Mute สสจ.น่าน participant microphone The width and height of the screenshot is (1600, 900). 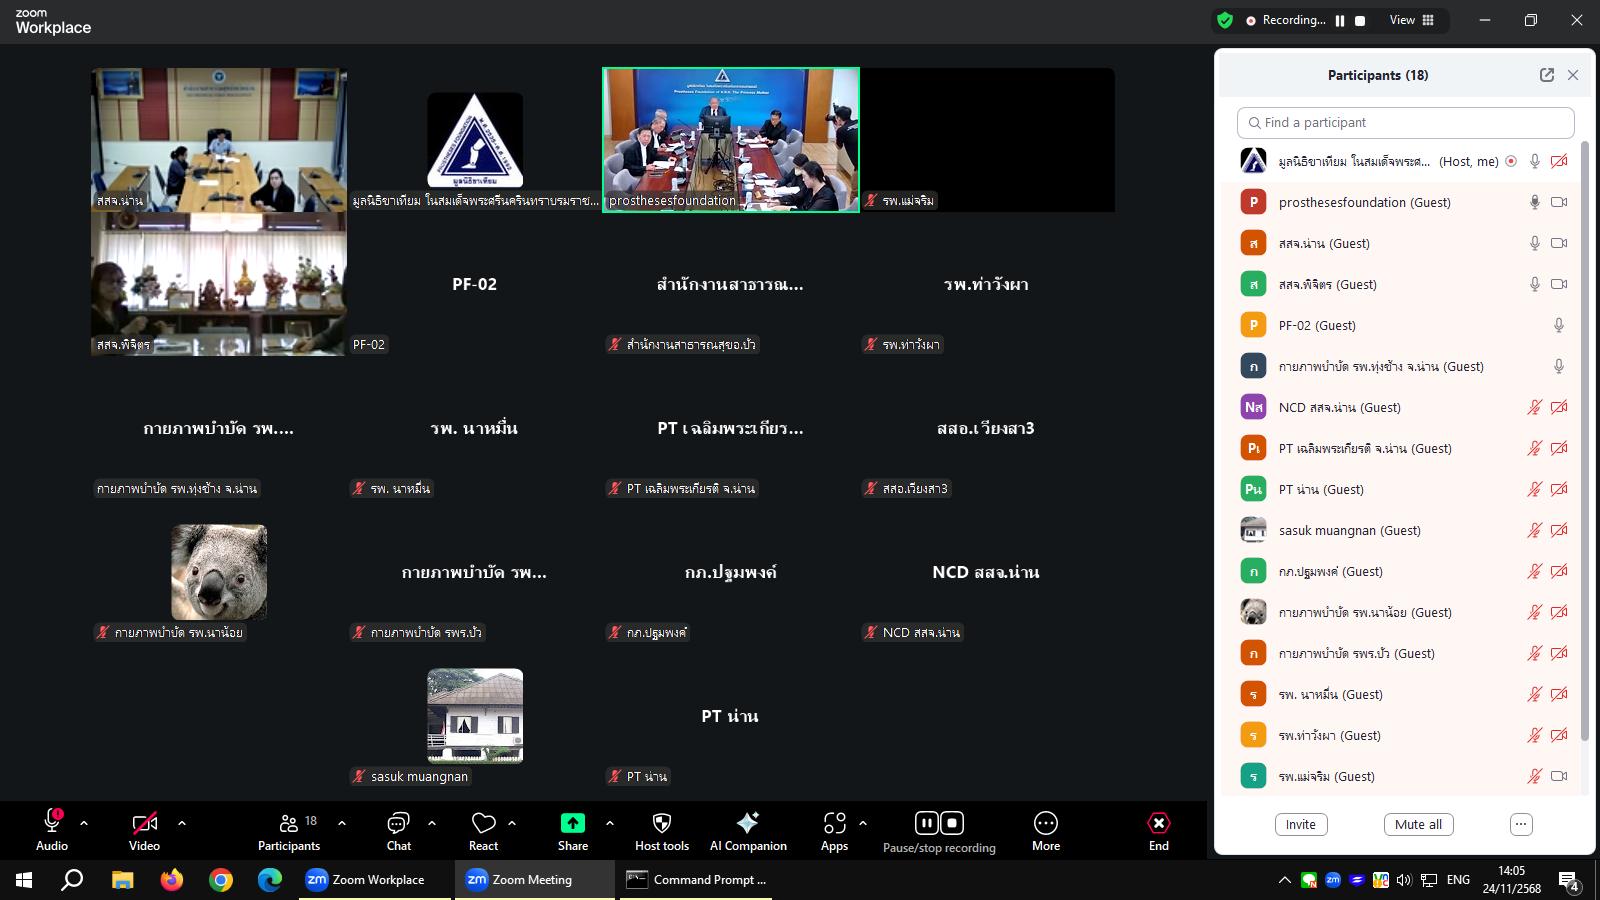tap(1535, 243)
